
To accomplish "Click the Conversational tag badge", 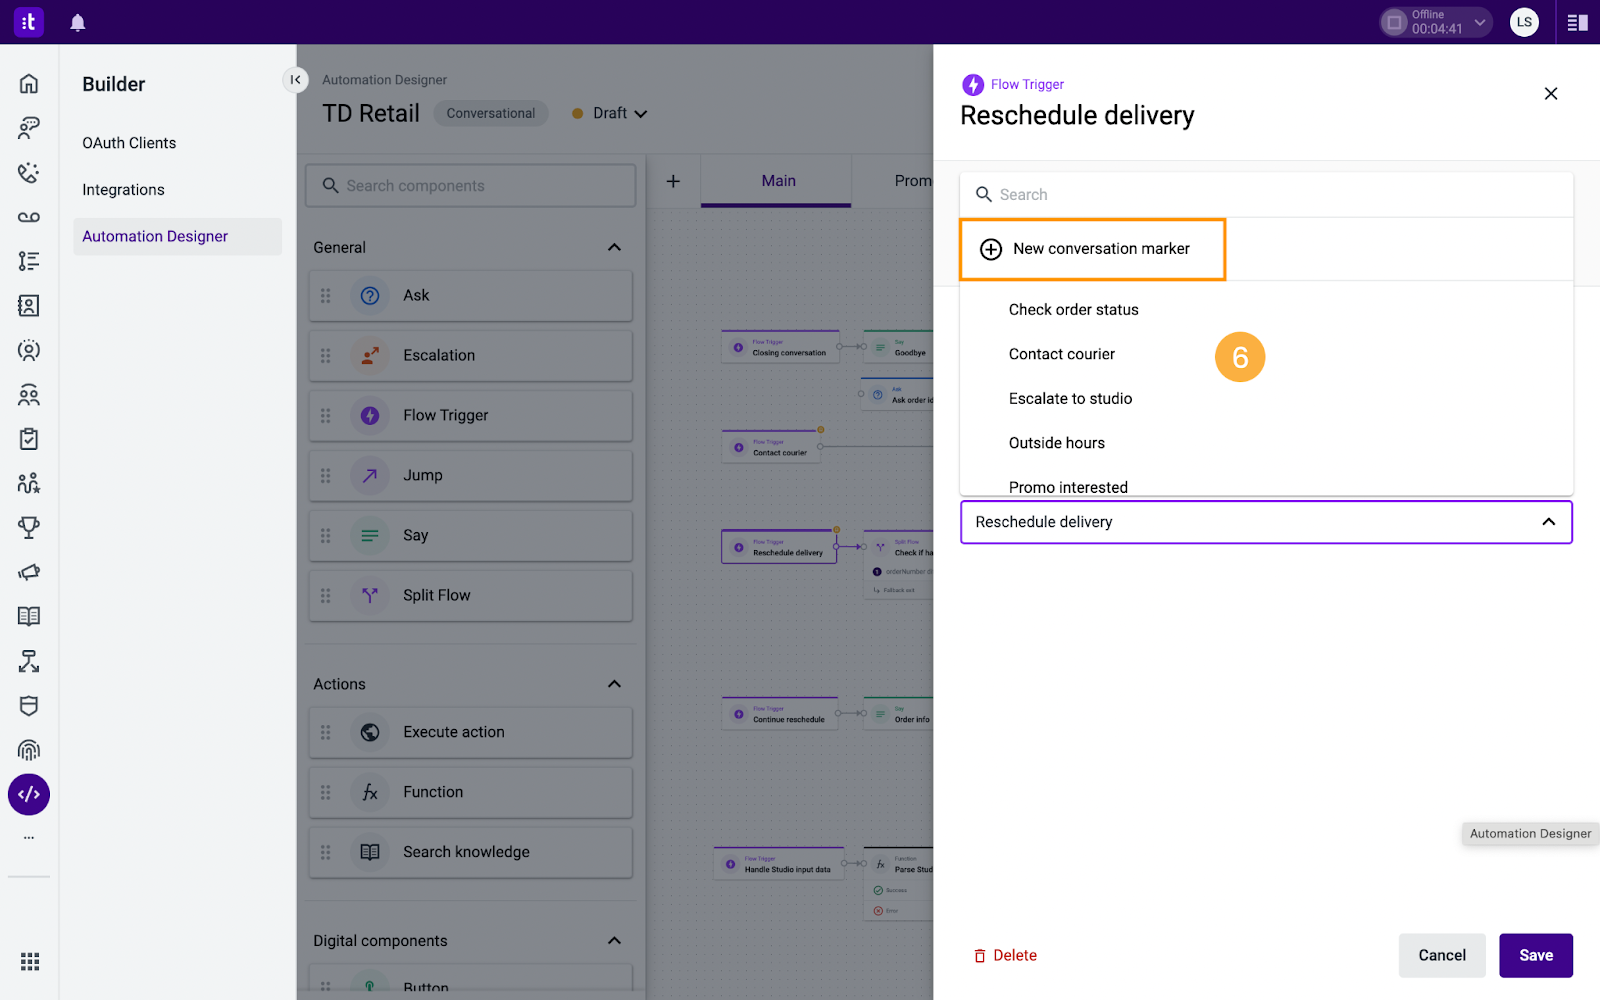I will tap(490, 113).
